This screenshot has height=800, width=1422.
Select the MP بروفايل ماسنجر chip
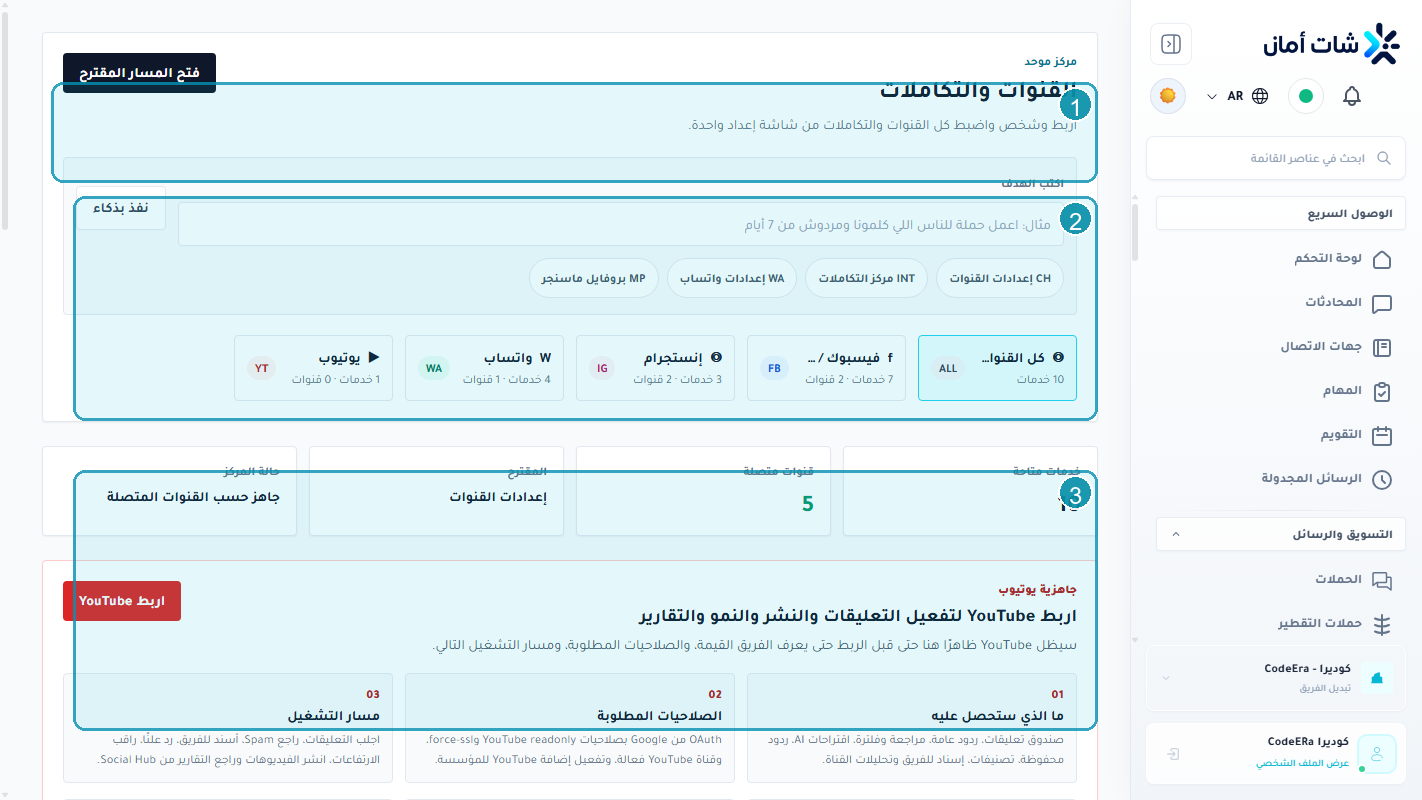(x=594, y=278)
